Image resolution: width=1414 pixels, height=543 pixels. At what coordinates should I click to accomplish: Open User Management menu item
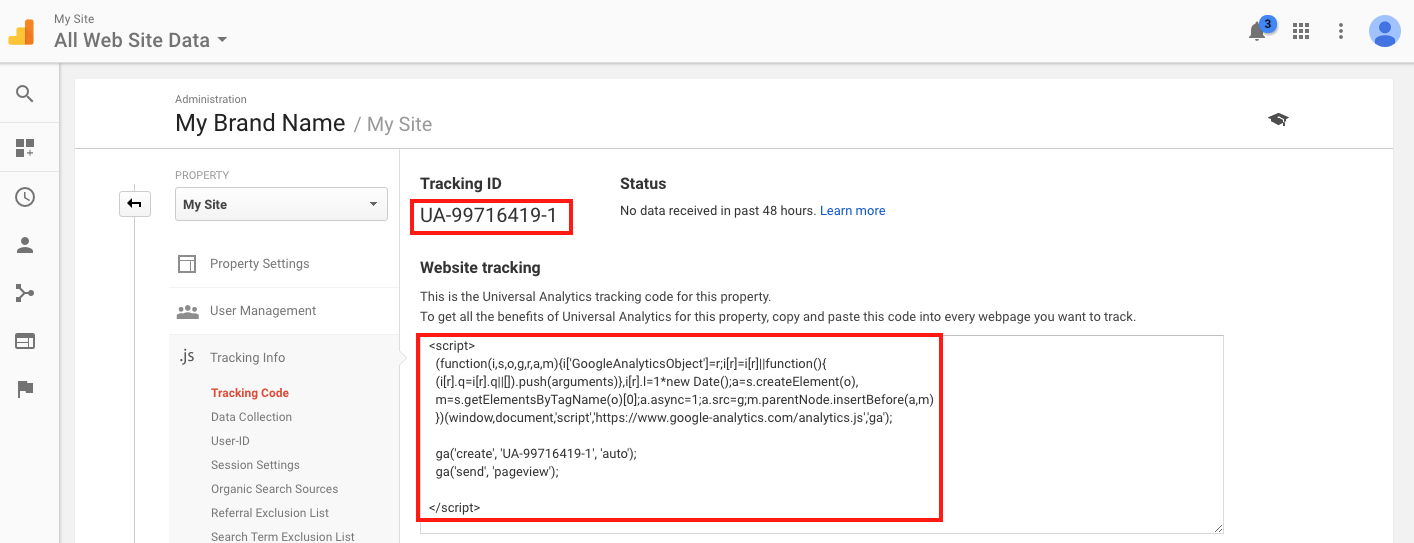262,311
